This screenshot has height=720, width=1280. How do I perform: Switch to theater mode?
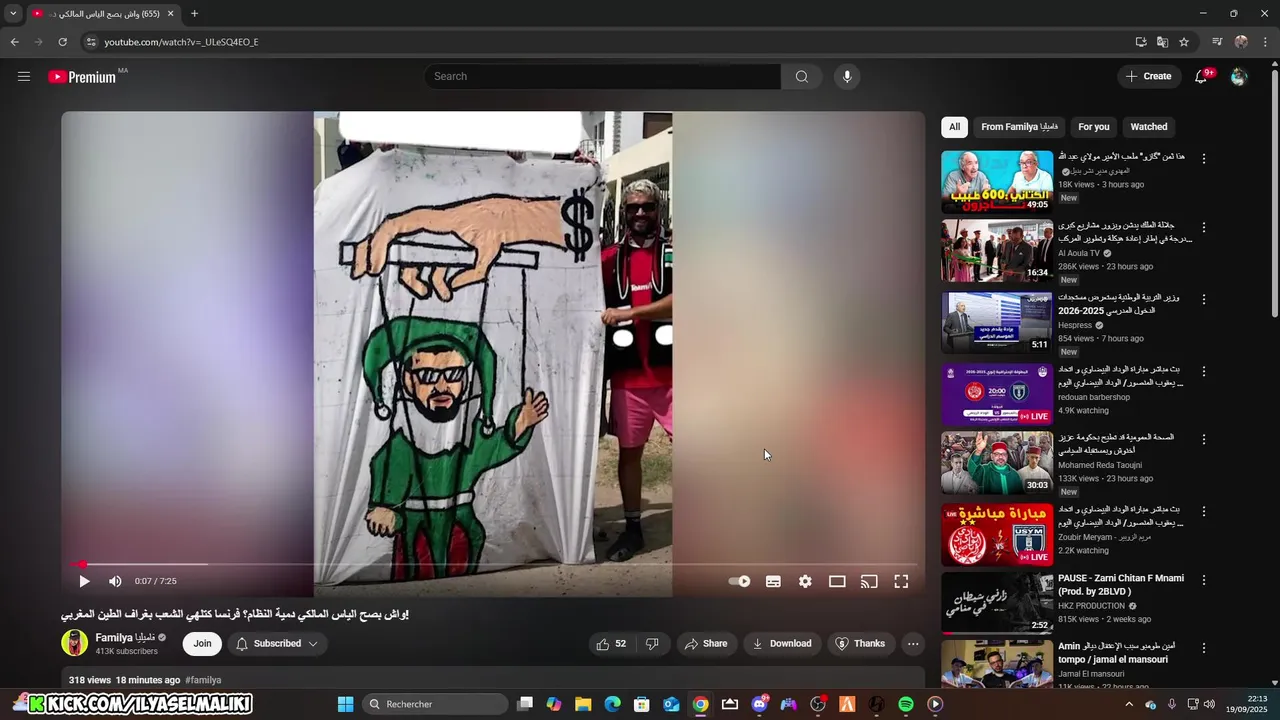coord(837,581)
